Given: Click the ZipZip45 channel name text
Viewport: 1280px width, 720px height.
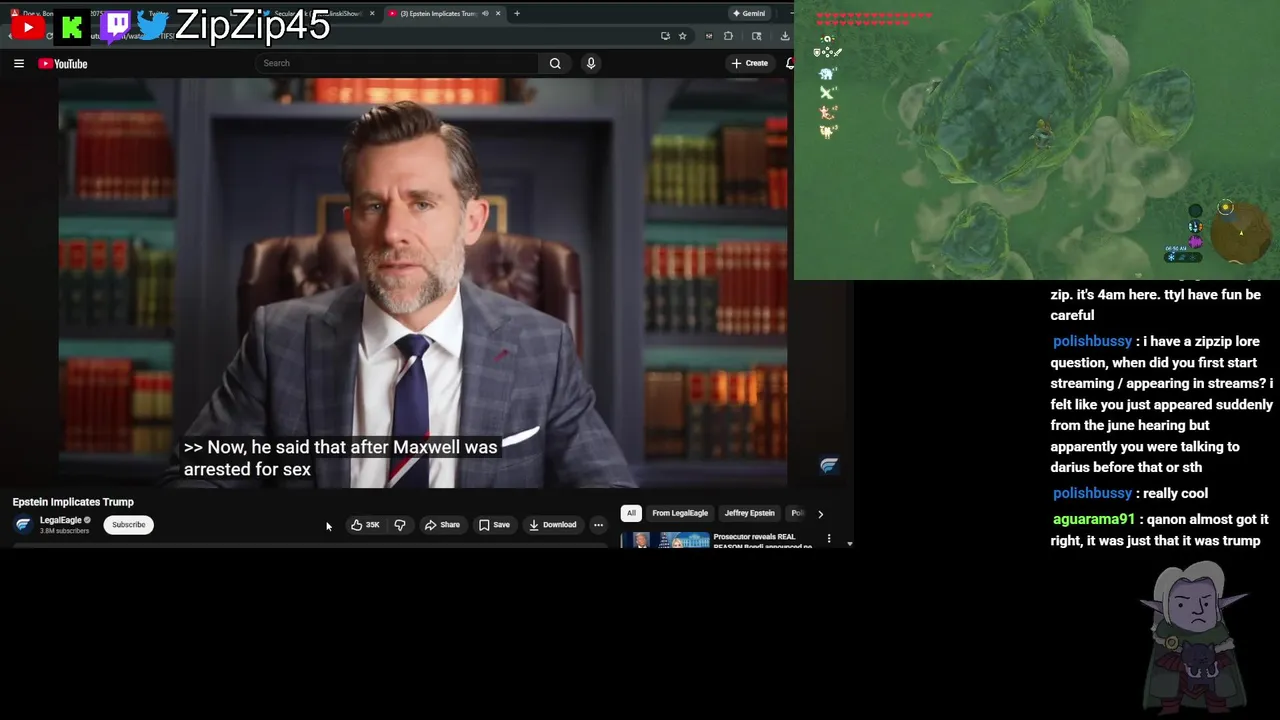Looking at the screenshot, I should pos(252,25).
